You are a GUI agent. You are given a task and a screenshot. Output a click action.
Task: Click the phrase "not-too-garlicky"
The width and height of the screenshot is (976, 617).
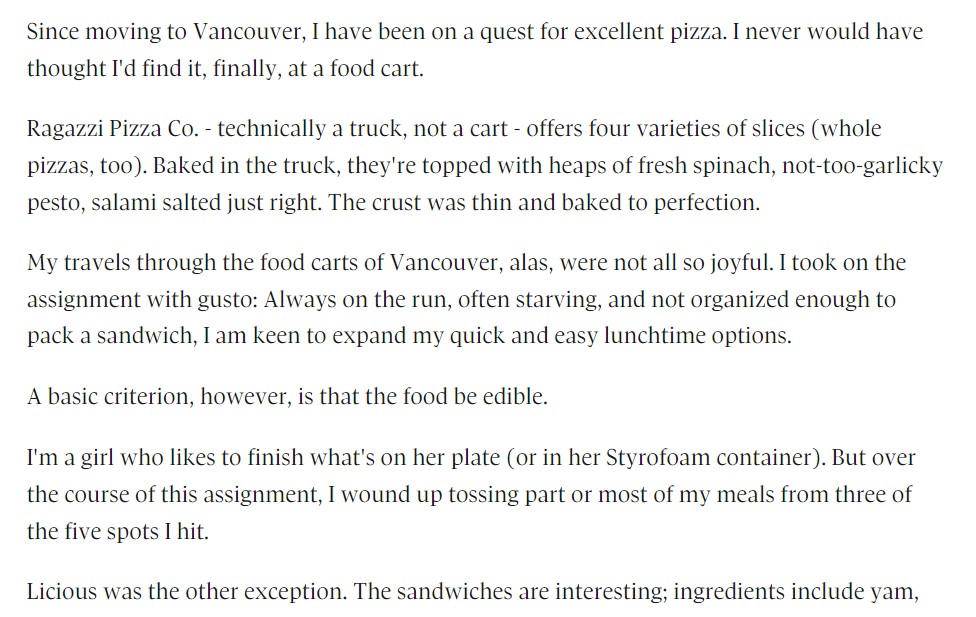pyautogui.click(x=863, y=166)
